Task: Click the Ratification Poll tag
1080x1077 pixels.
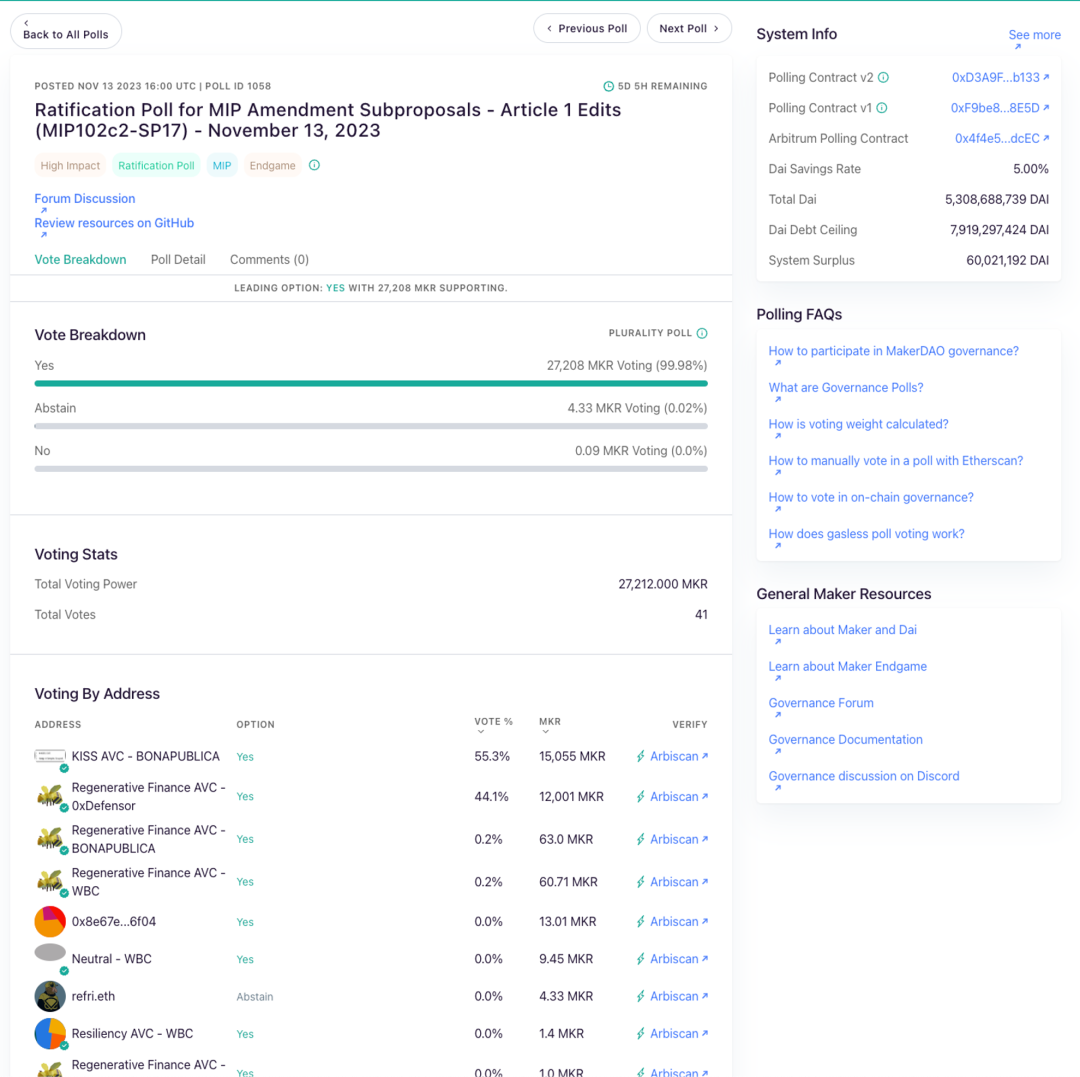Action: pyautogui.click(x=156, y=165)
